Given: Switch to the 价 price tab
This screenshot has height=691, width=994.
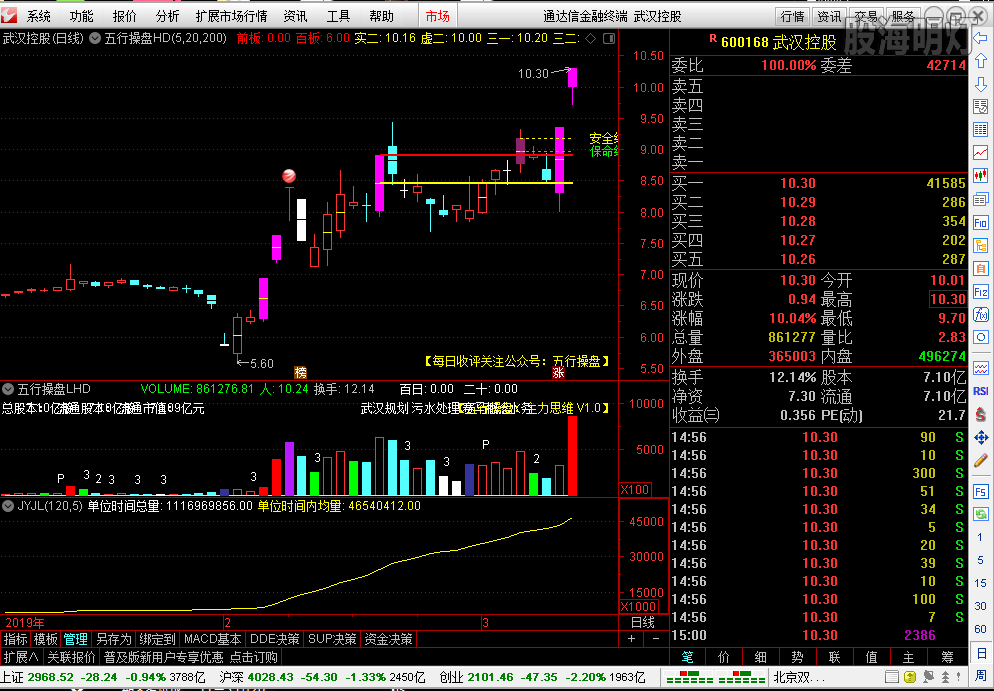Looking at the screenshot, I should tap(724, 657).
